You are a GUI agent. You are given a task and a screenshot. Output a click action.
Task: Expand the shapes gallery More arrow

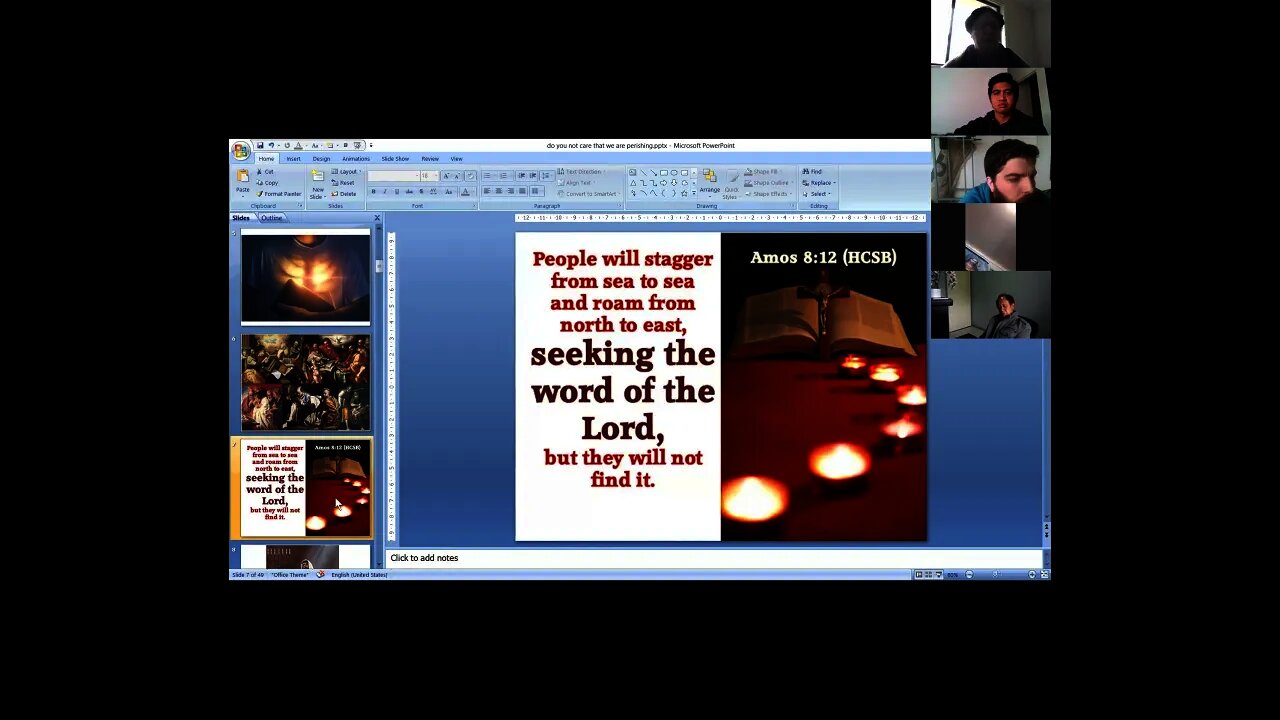tap(694, 193)
